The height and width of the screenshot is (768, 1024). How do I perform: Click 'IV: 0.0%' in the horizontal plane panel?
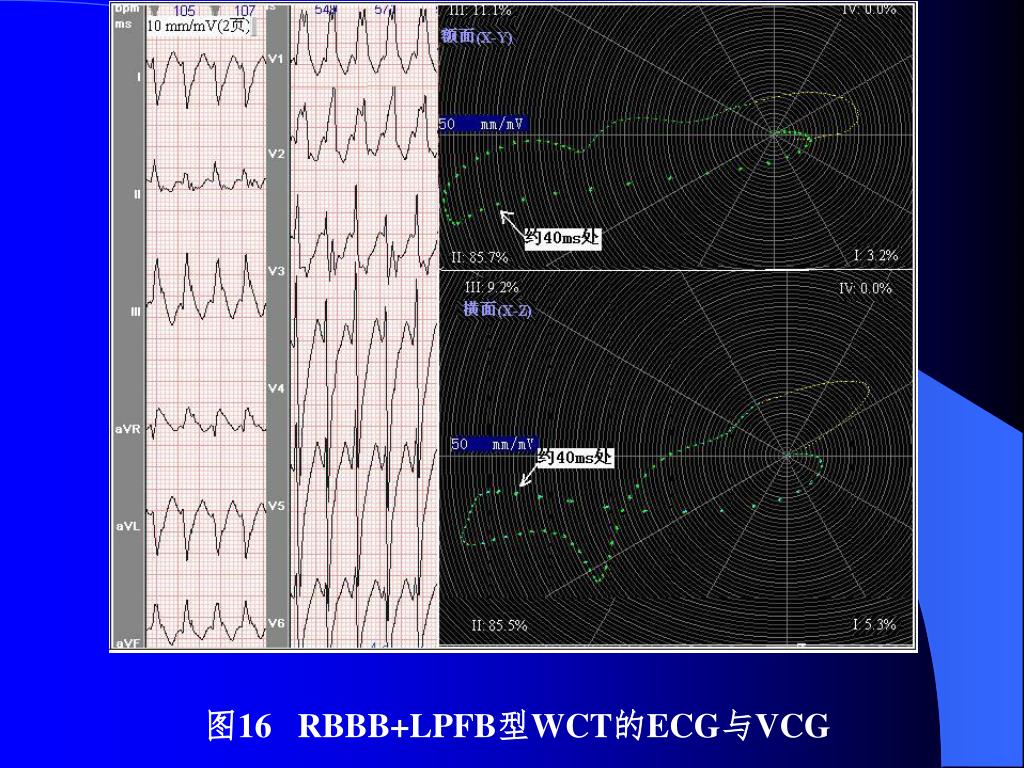click(865, 288)
